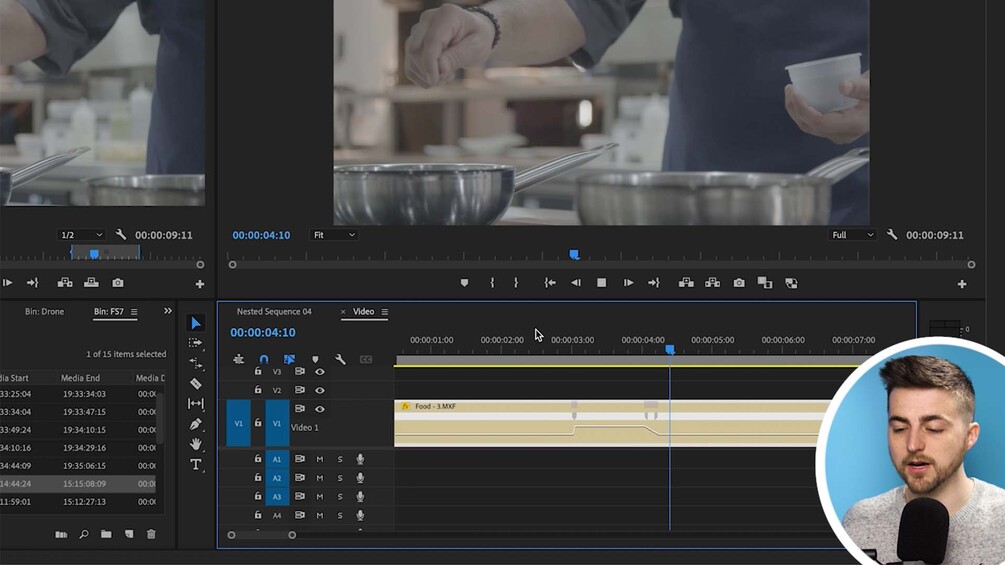
Task: Solo track A2 with S button
Action: tap(340, 478)
